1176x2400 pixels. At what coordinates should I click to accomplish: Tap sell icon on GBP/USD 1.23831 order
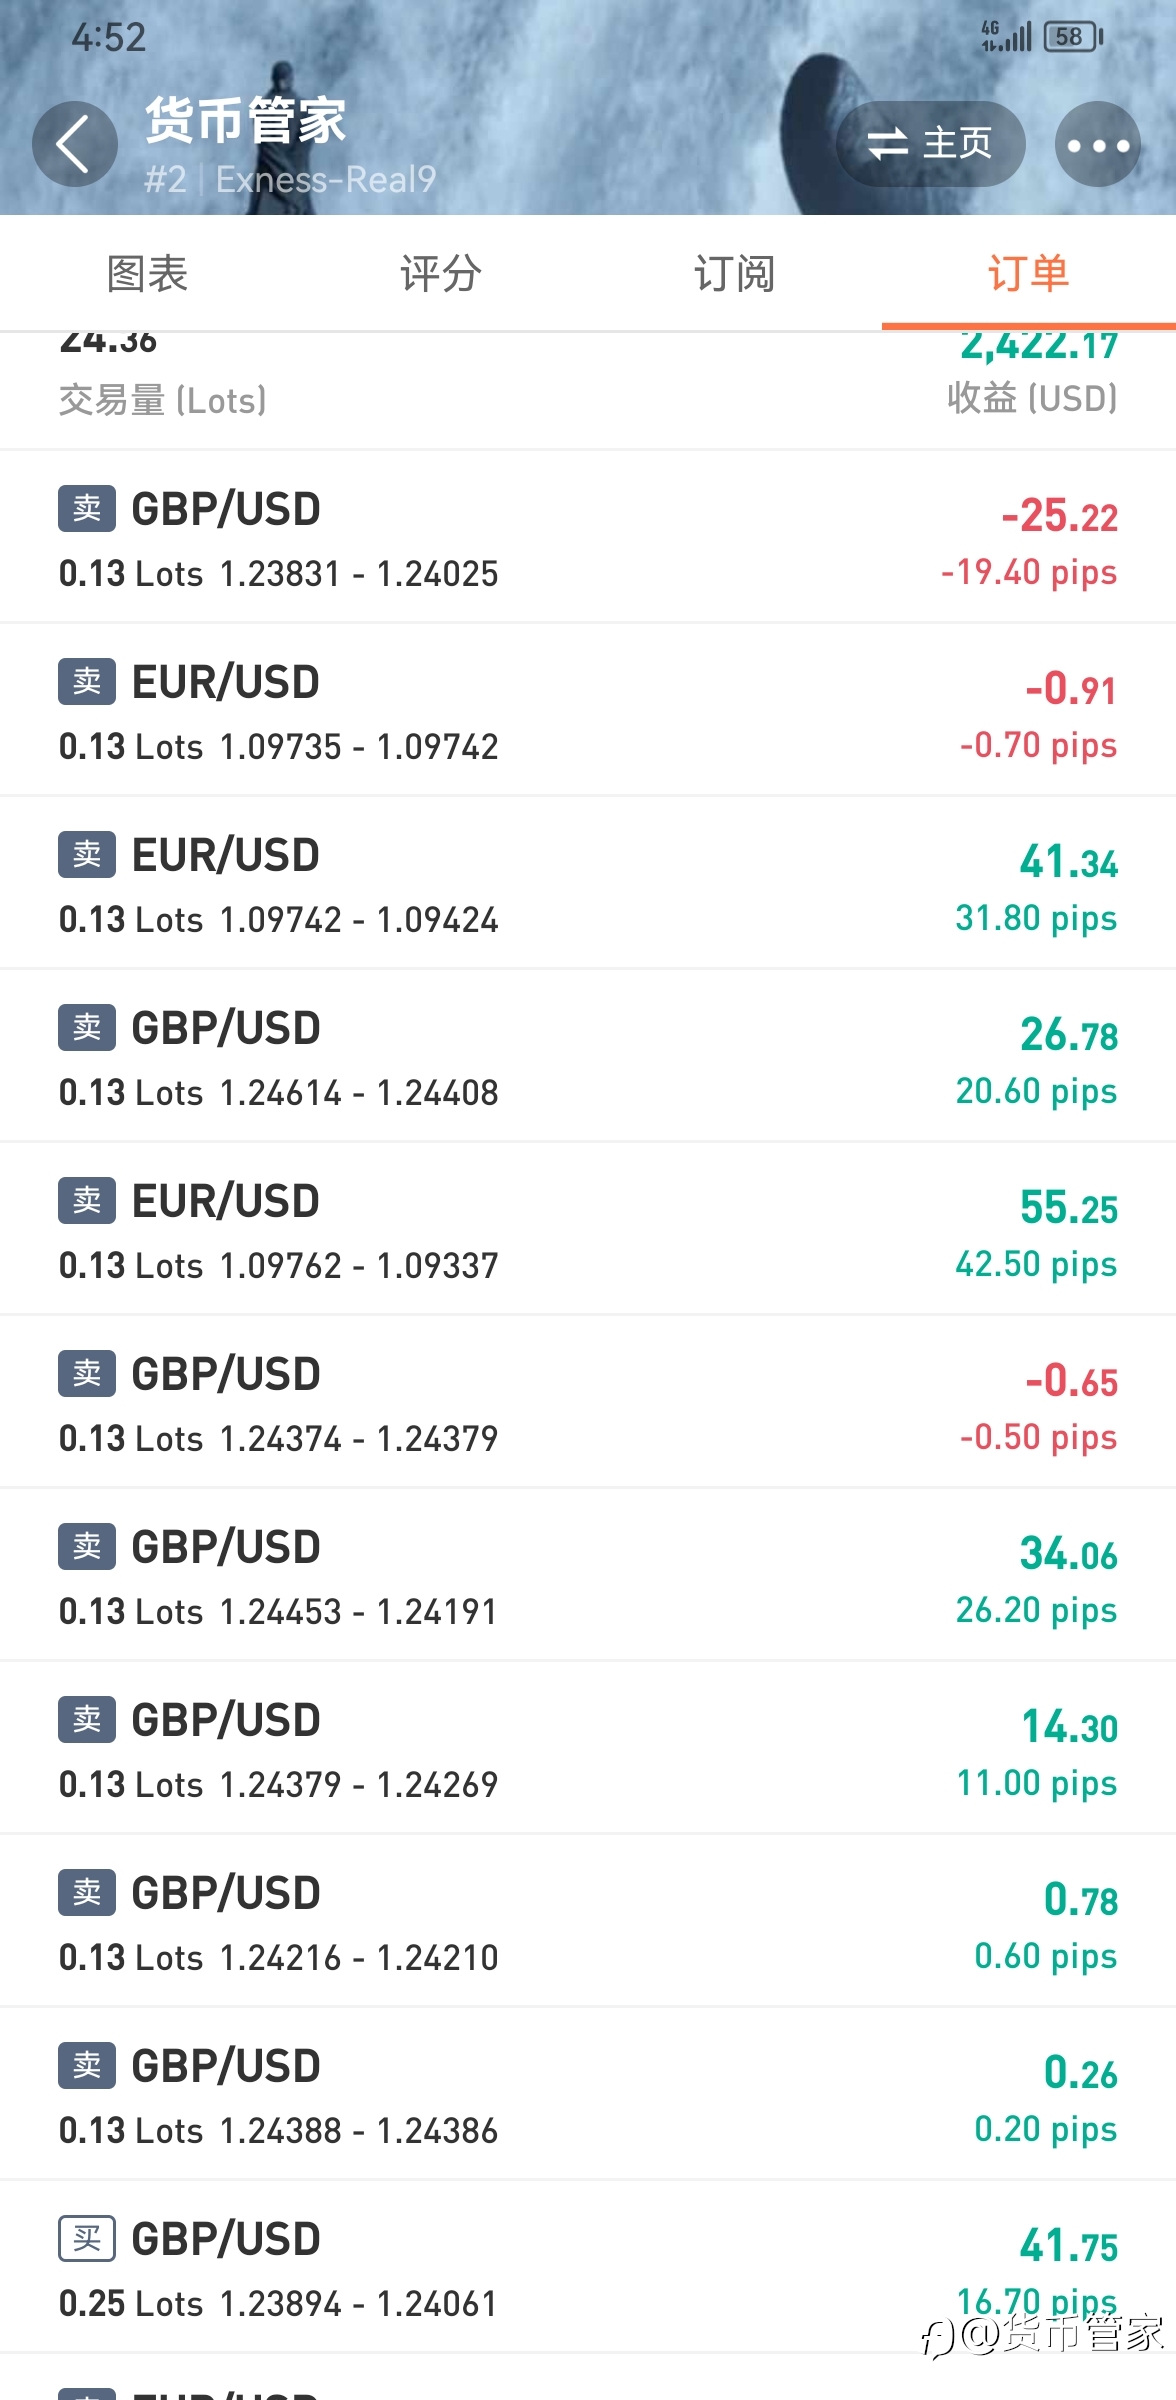click(87, 508)
